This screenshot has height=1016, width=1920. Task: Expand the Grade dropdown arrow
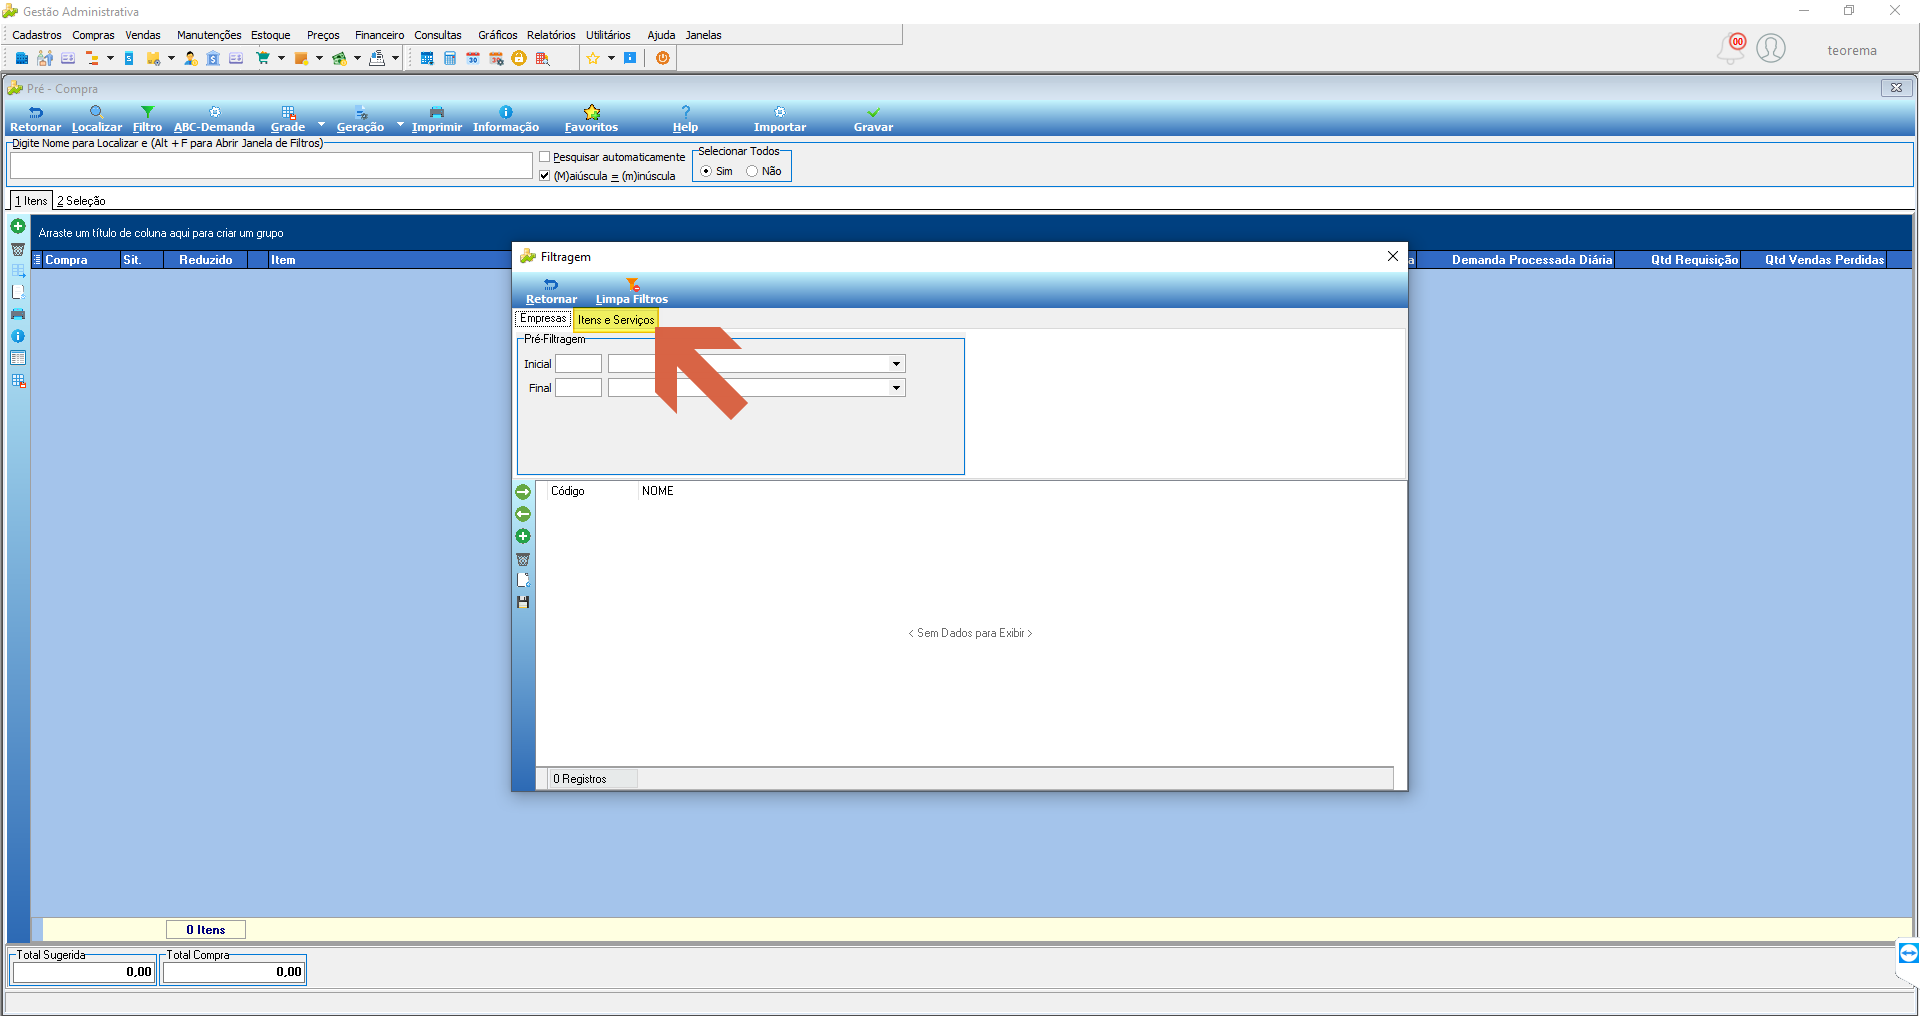coord(321,125)
